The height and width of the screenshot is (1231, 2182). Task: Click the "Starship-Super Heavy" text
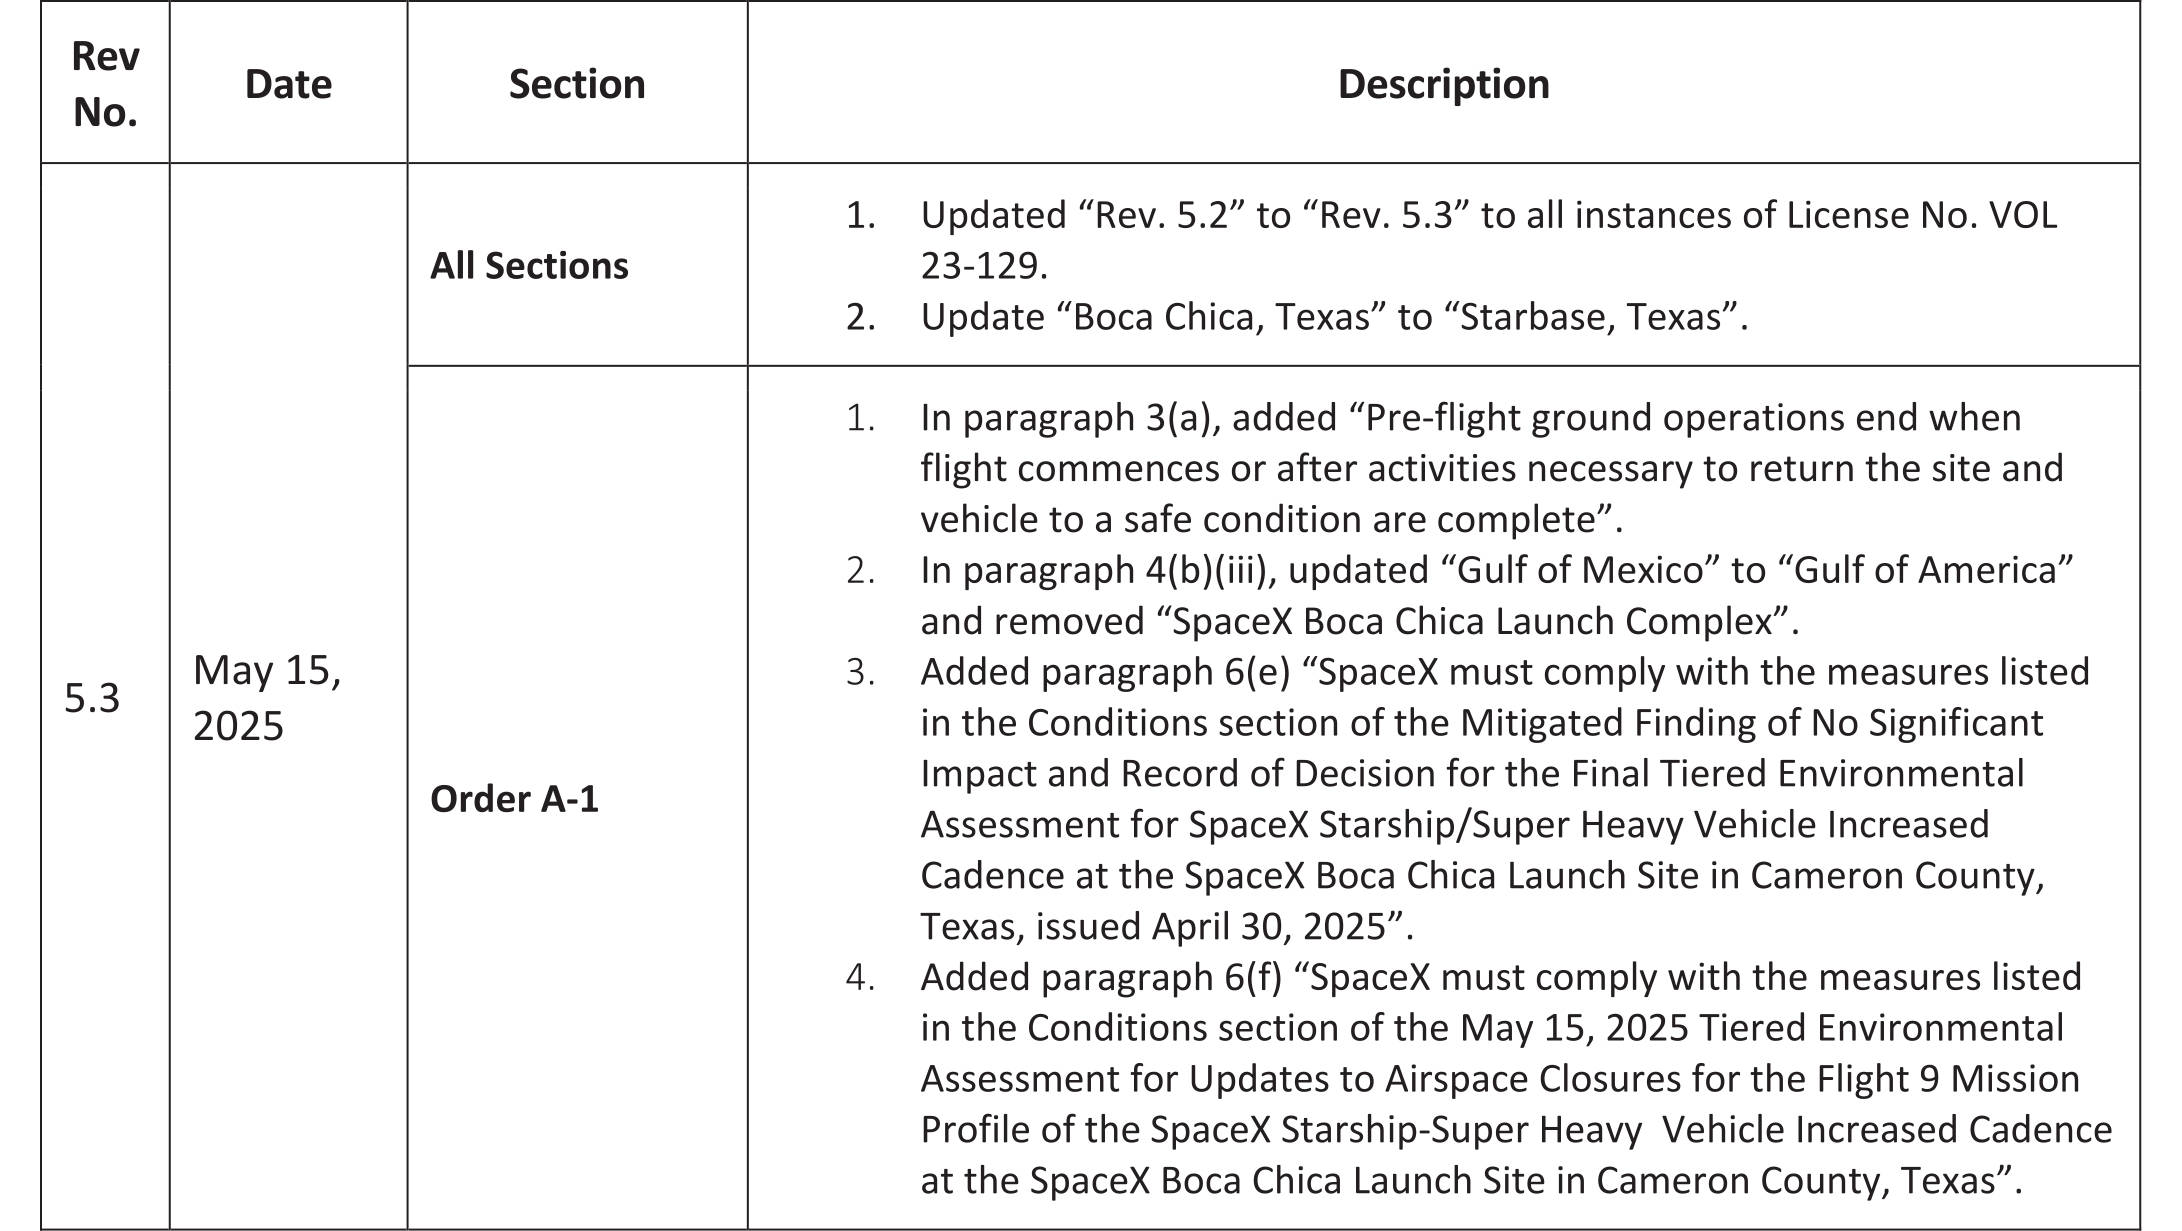click(x=1460, y=1130)
